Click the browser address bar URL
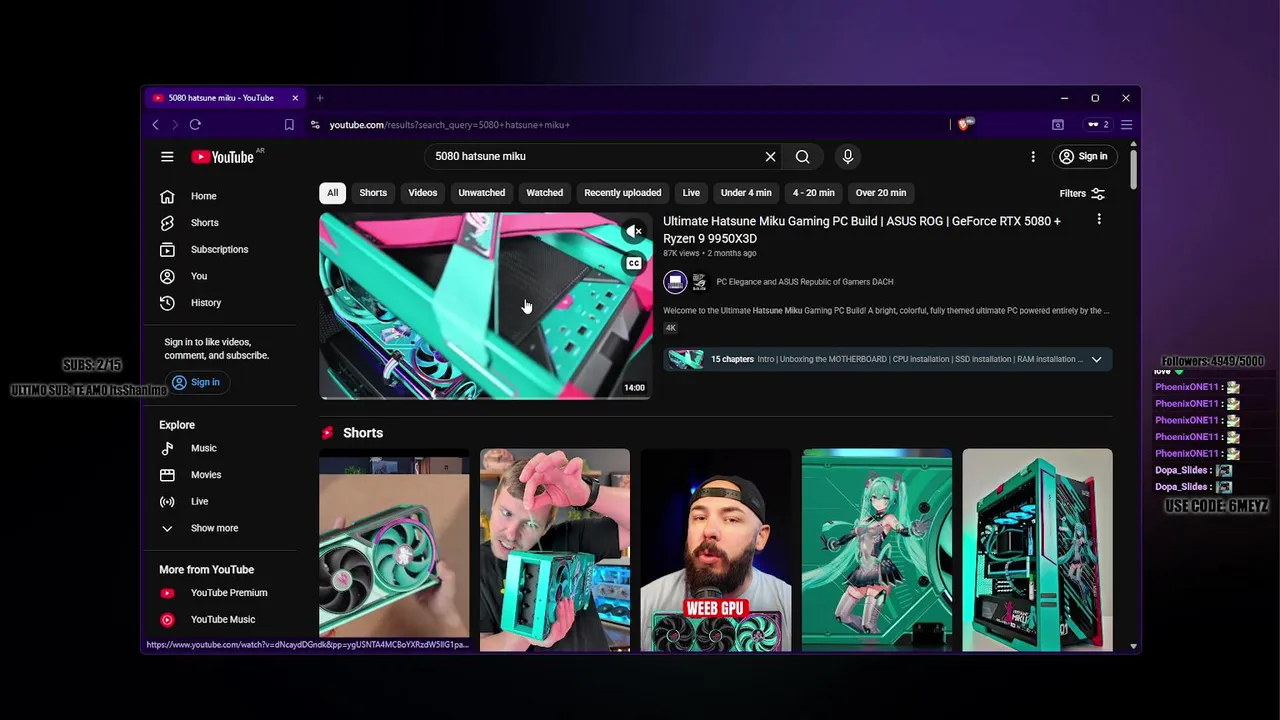Screen dimensions: 1280x720 [x=450, y=125]
